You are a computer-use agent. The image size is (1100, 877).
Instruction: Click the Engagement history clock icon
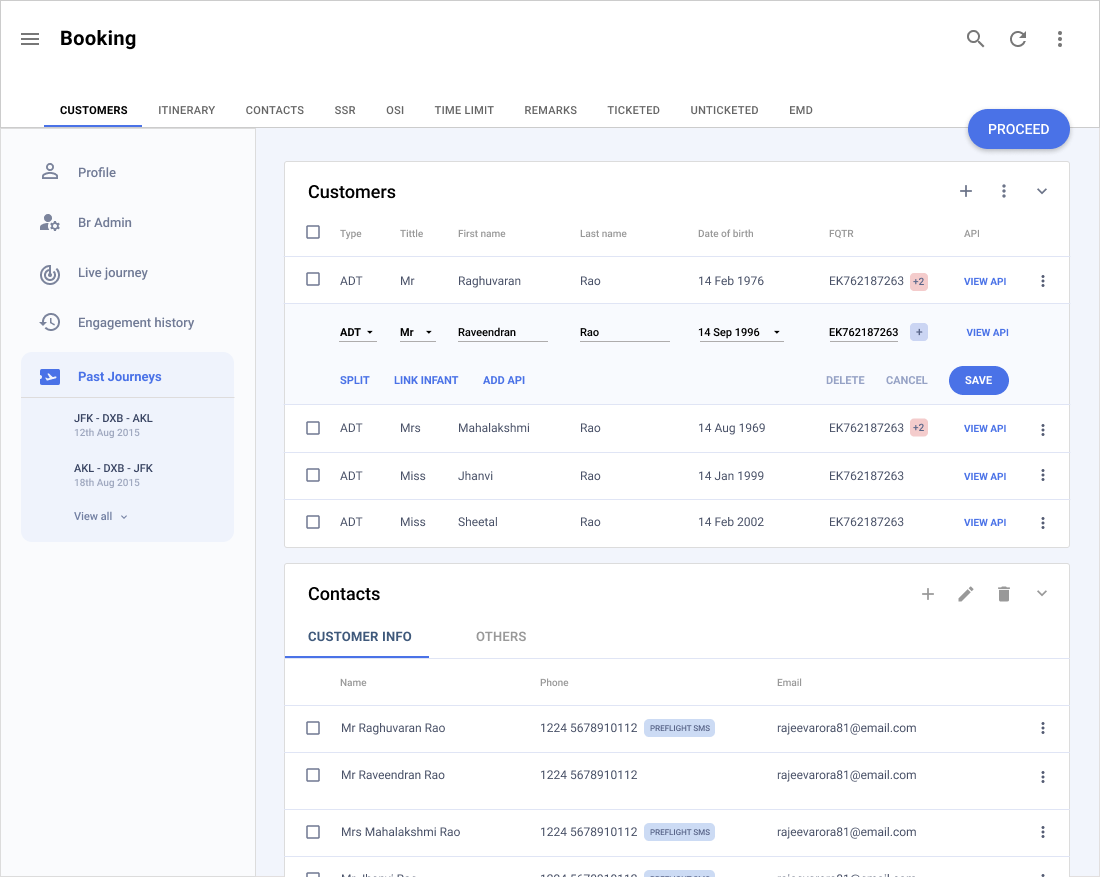click(x=50, y=323)
